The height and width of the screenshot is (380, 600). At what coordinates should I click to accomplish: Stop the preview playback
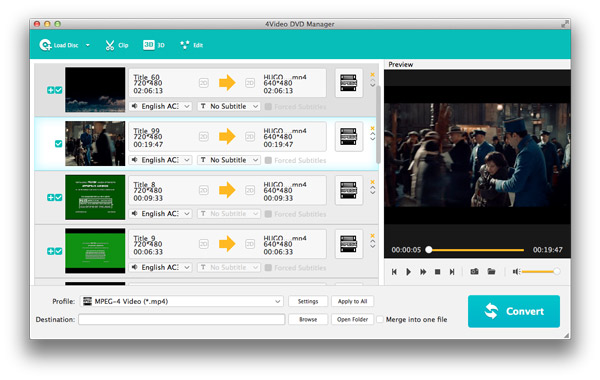pos(437,272)
